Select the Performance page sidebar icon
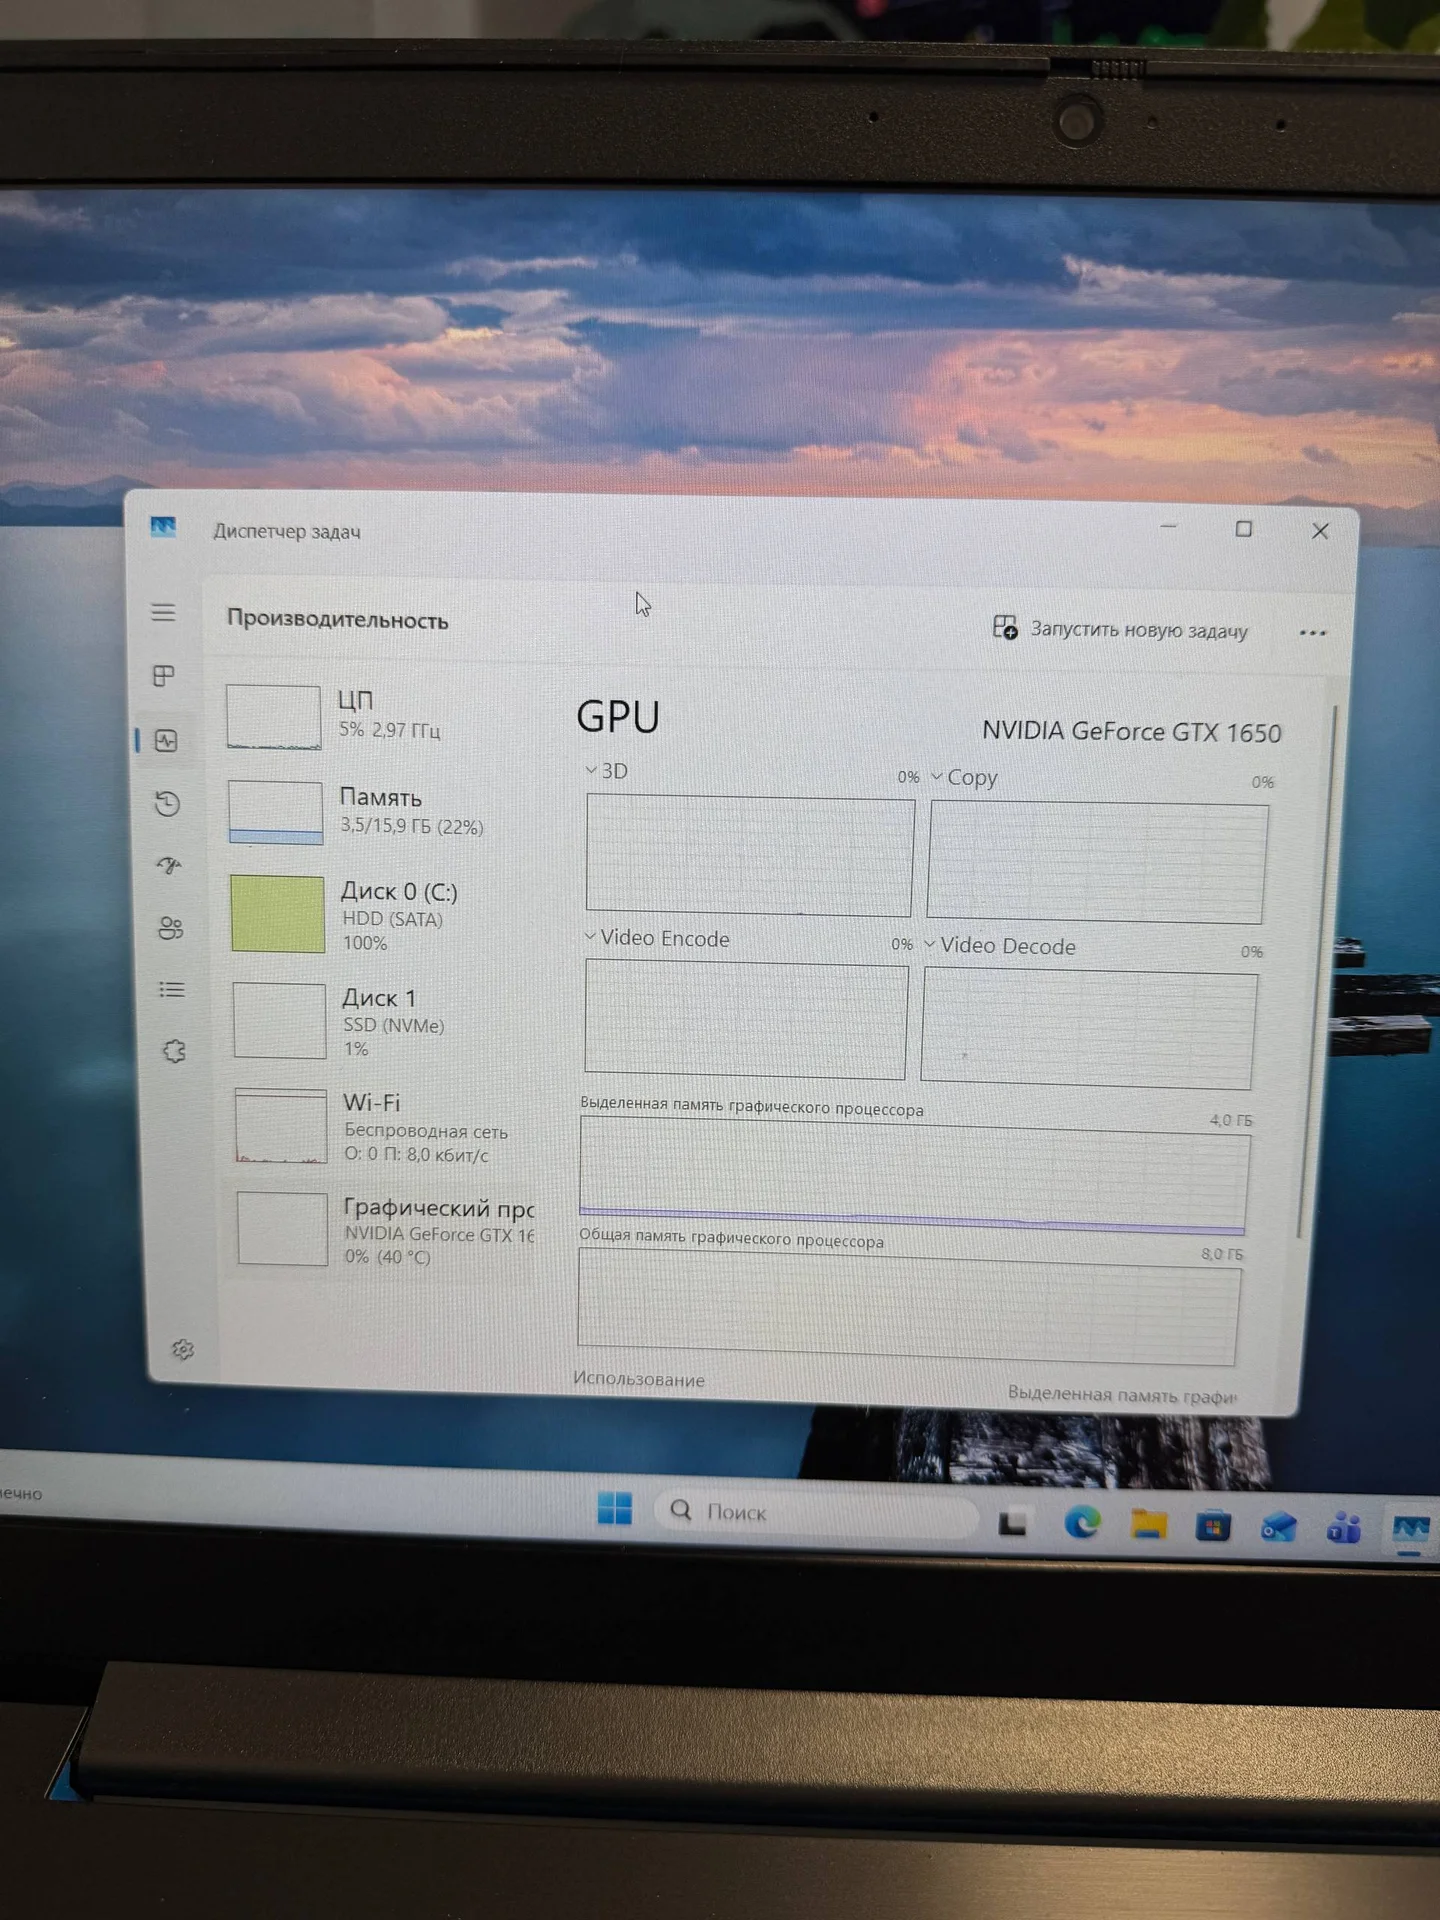 tap(166, 740)
